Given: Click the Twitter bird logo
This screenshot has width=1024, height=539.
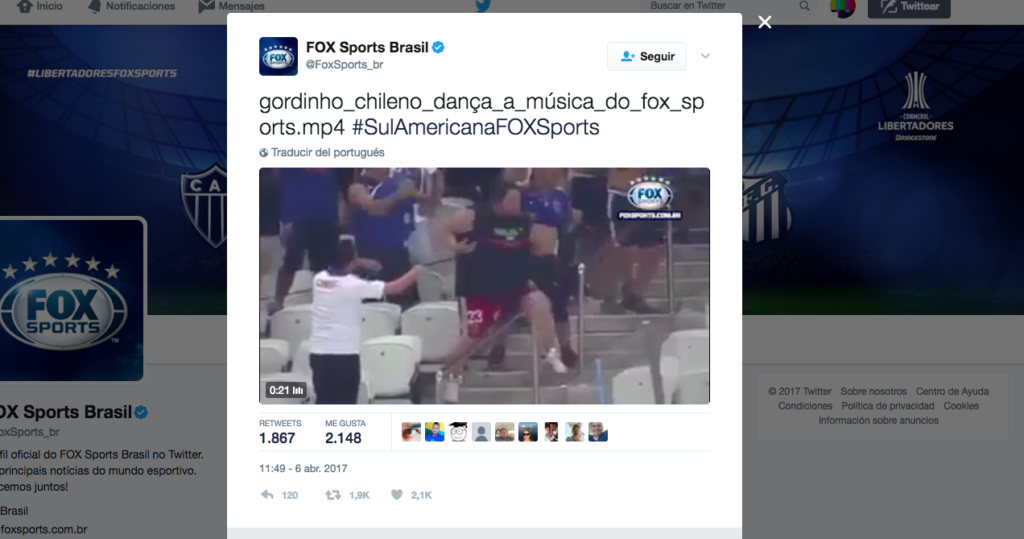Looking at the screenshot, I should [x=483, y=6].
